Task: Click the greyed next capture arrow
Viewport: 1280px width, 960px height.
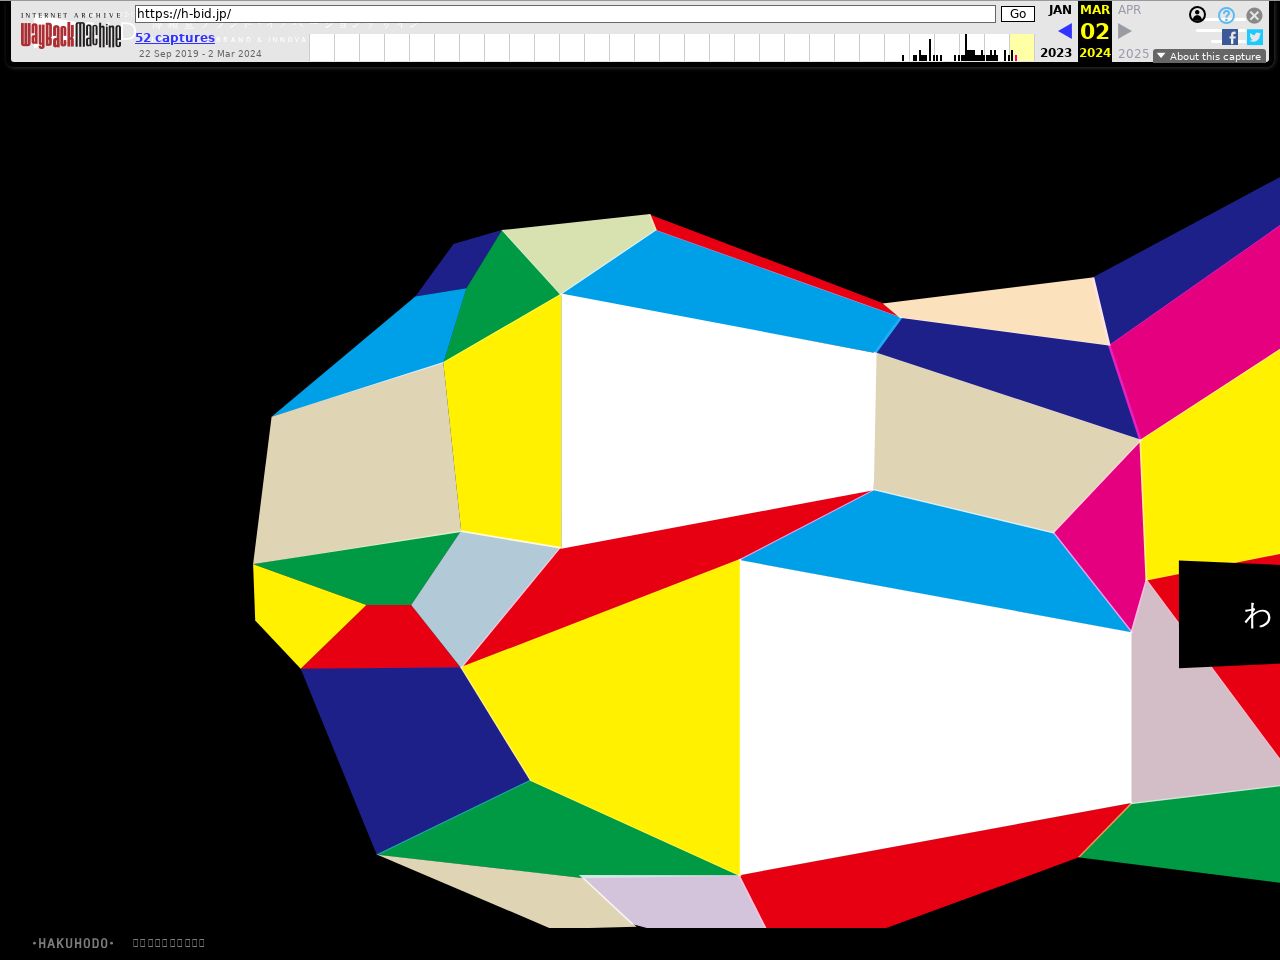Action: [1125, 31]
